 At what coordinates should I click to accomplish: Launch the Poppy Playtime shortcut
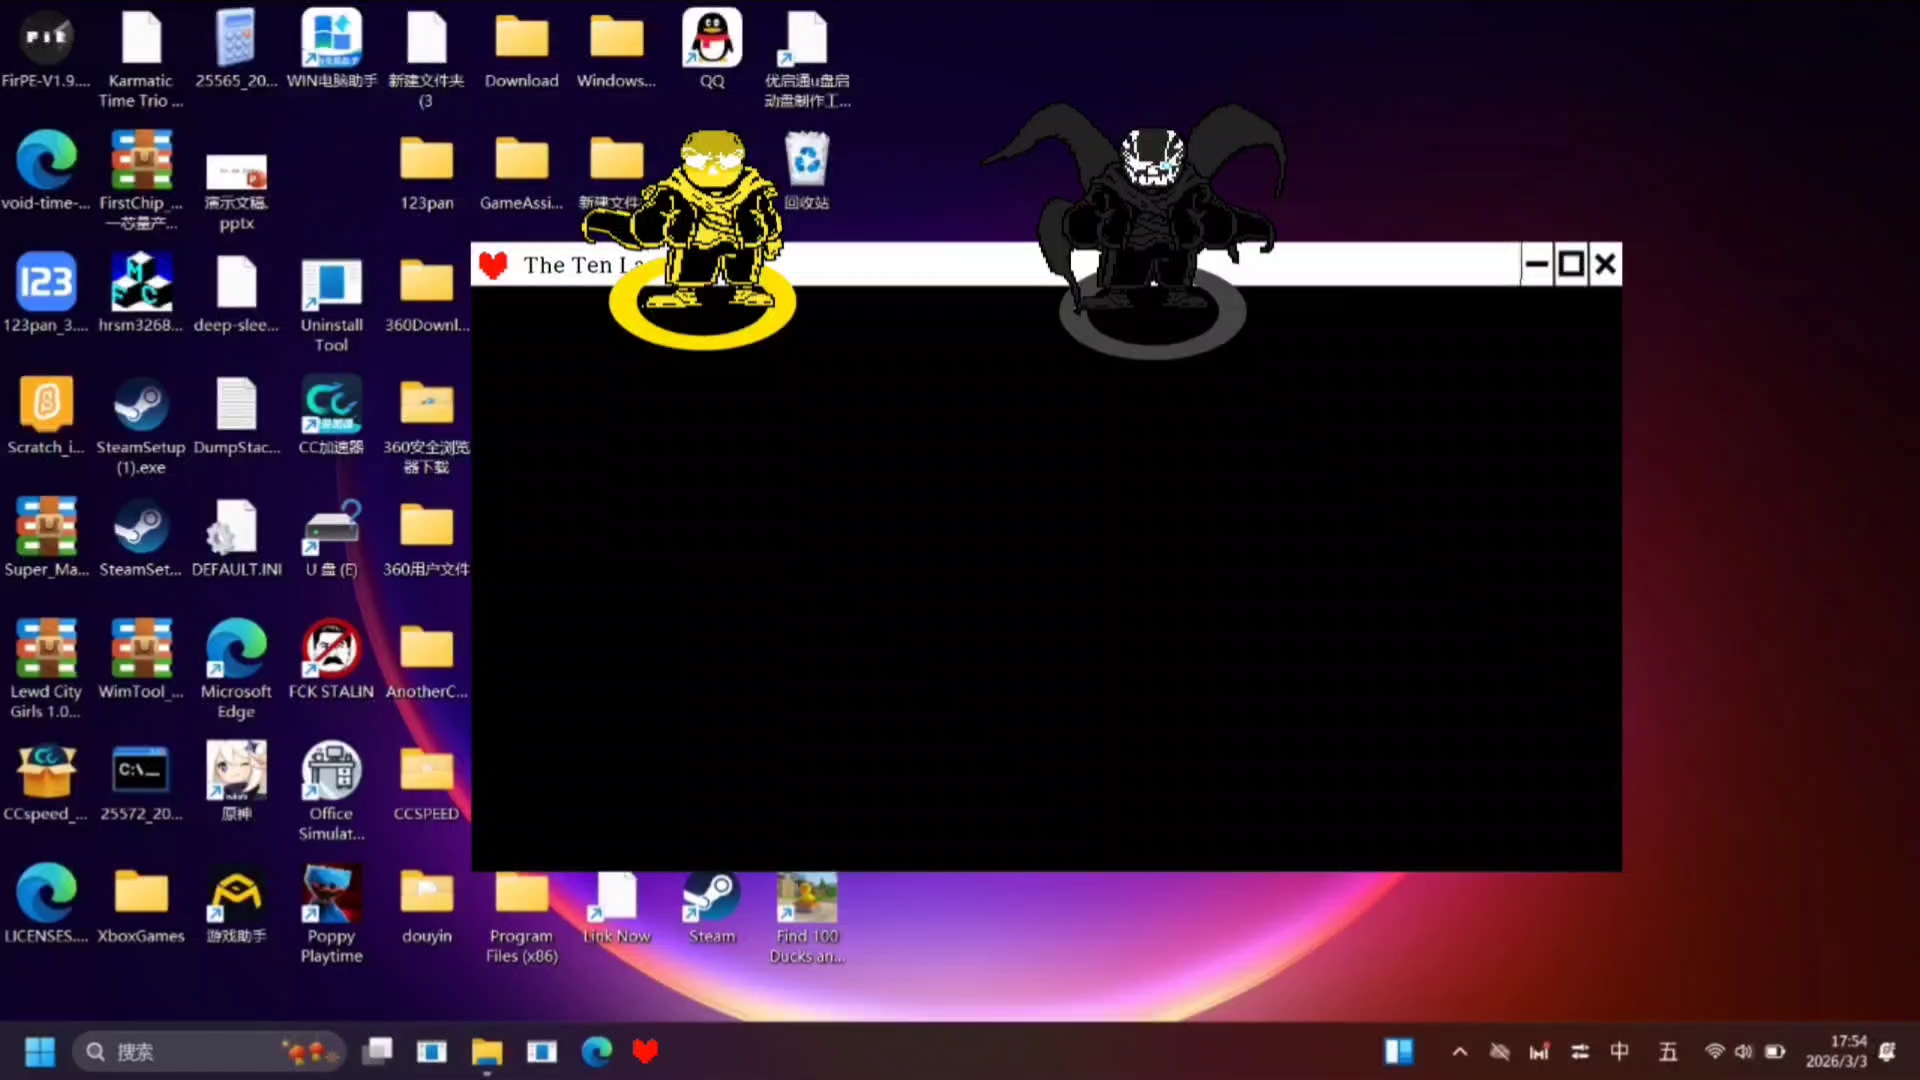tap(332, 893)
